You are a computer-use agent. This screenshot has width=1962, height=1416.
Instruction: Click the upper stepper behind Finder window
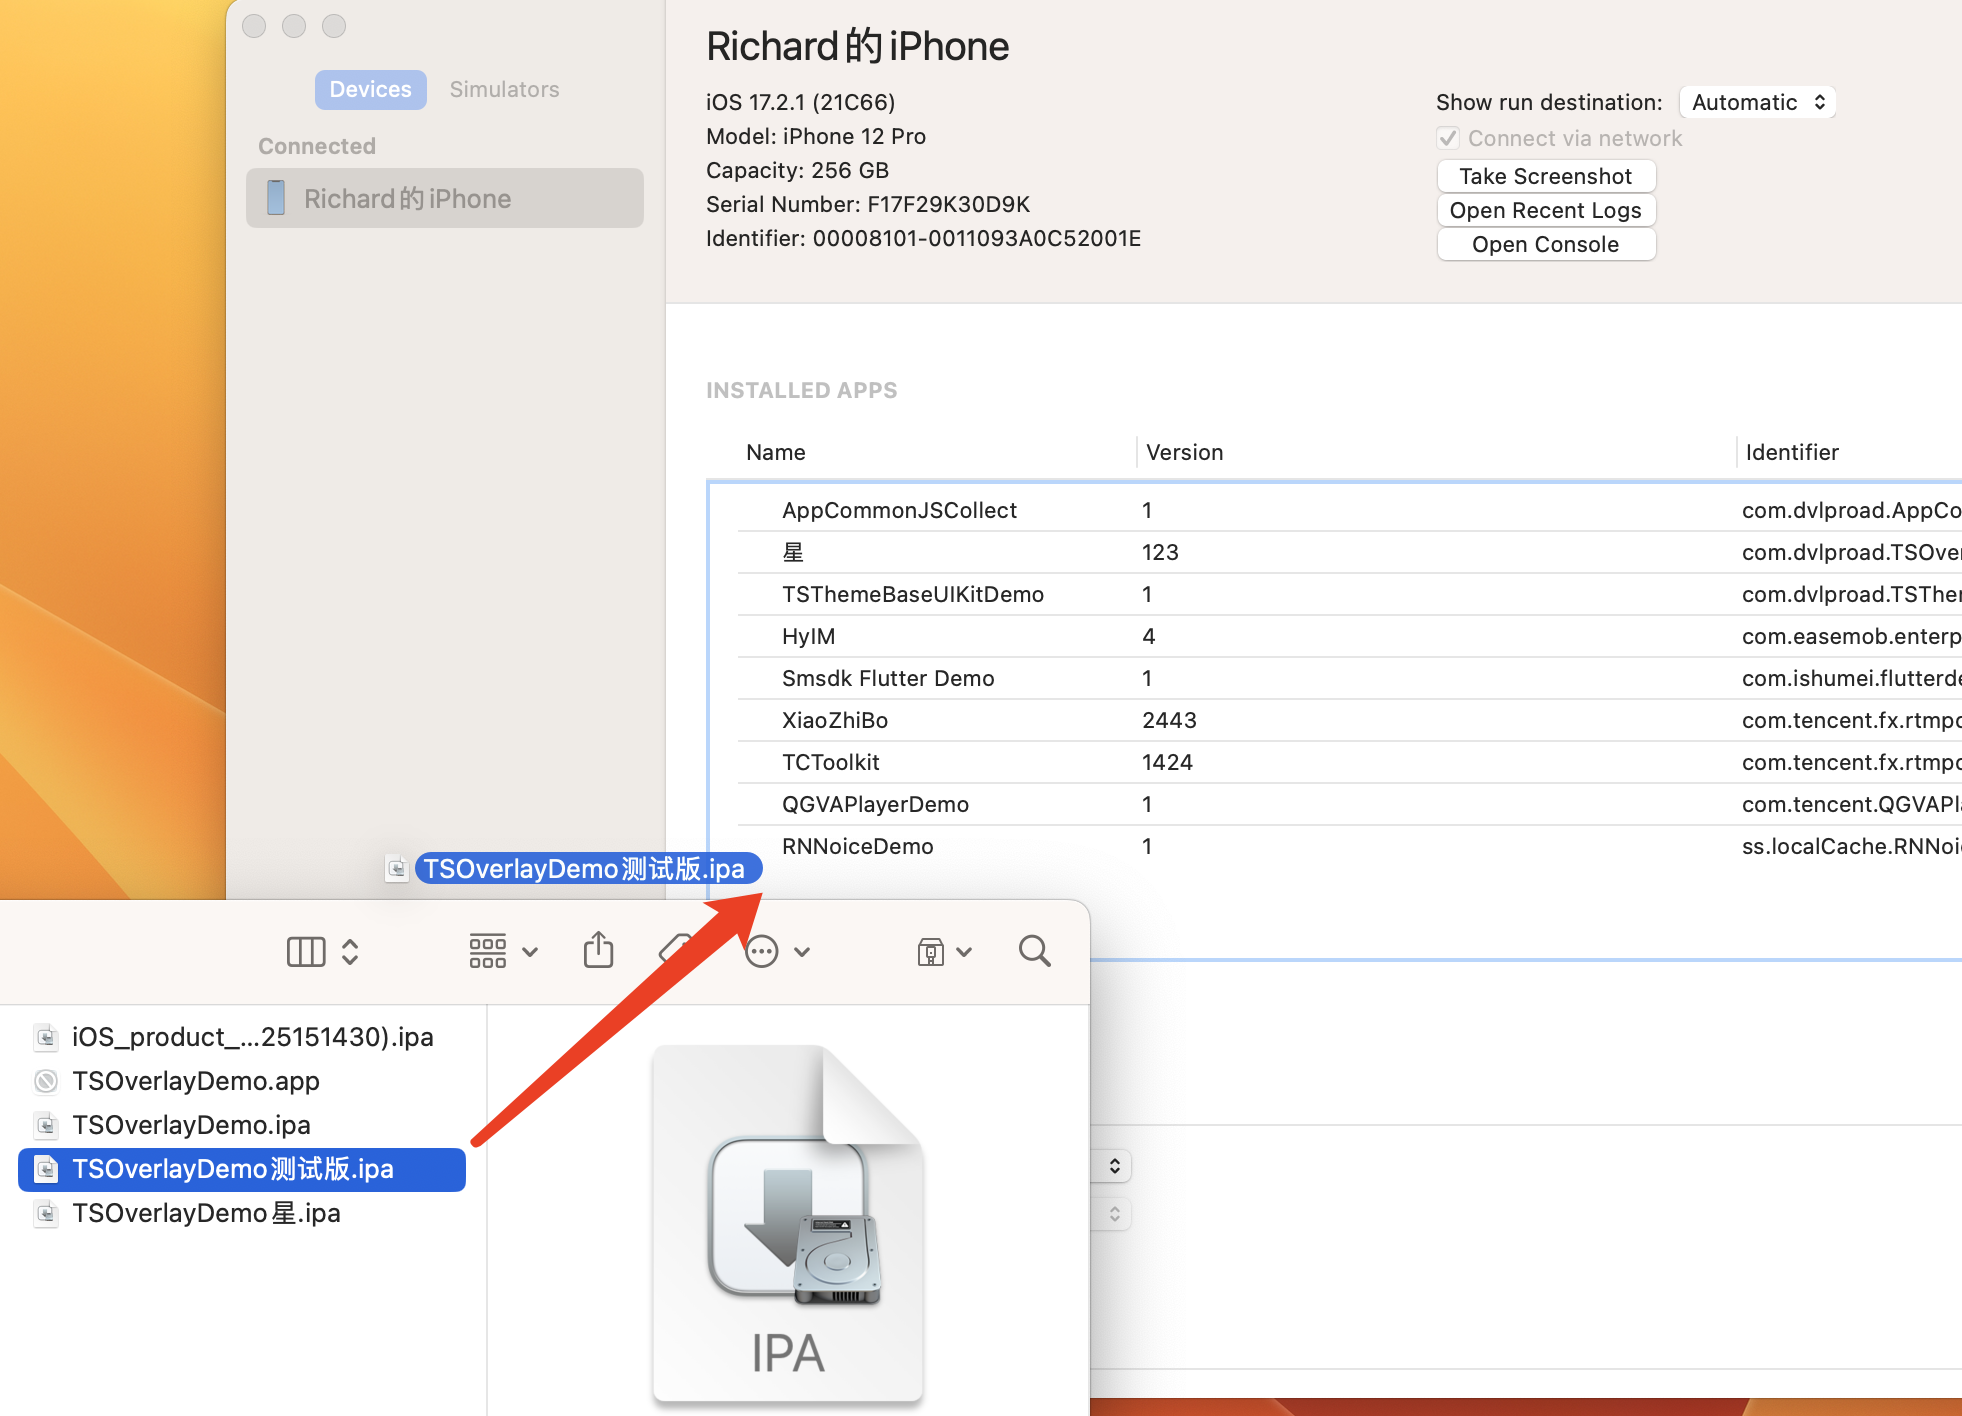(x=1114, y=1166)
